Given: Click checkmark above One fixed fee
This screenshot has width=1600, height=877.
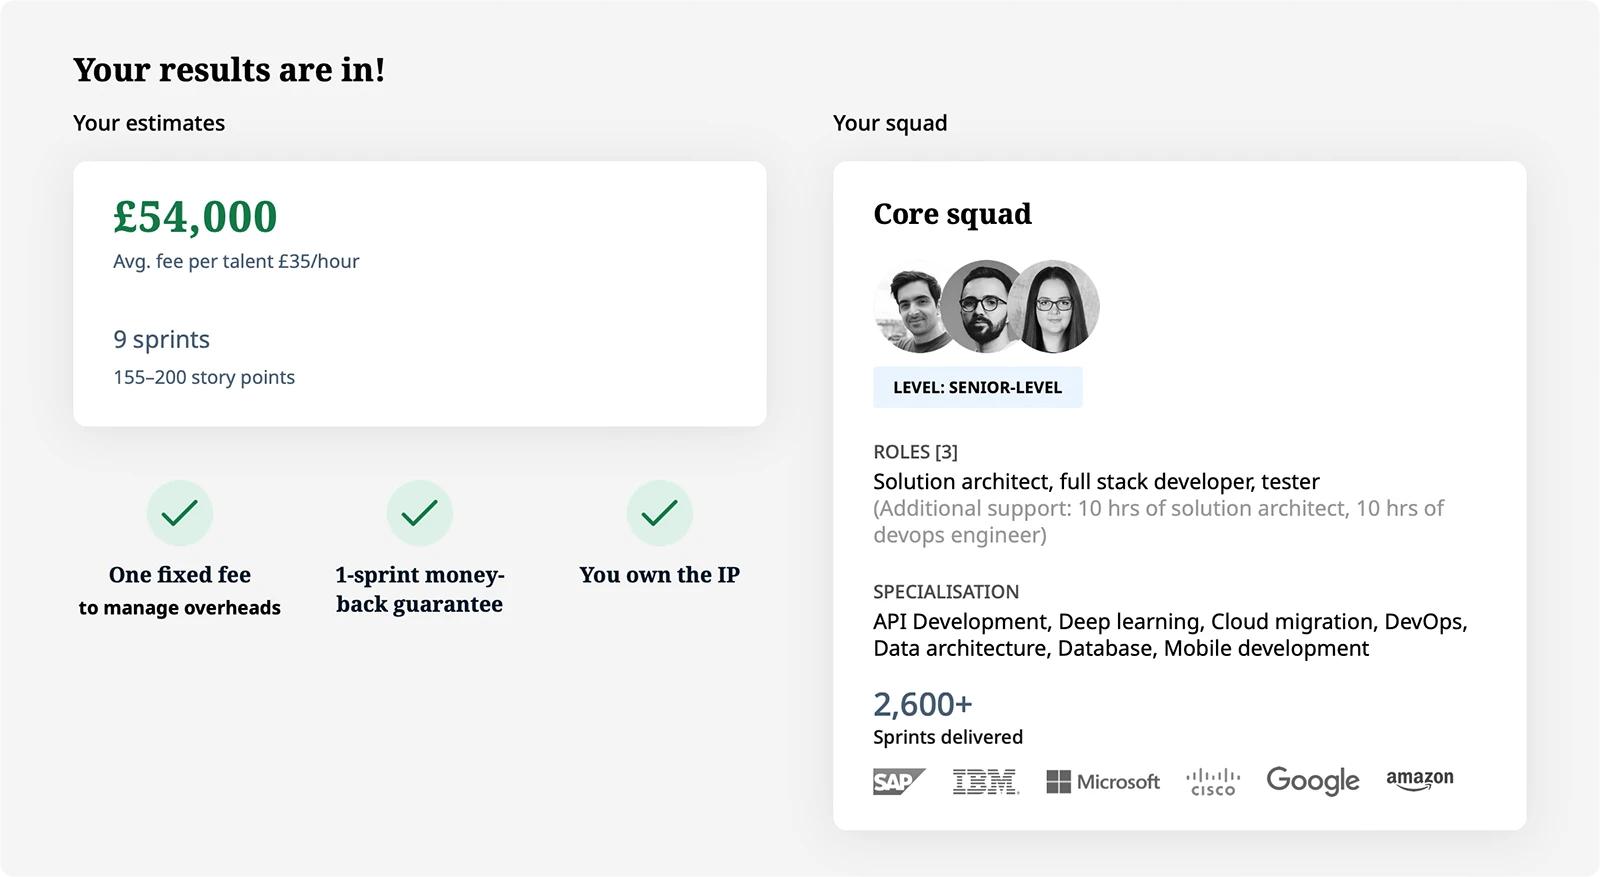Looking at the screenshot, I should (x=180, y=513).
